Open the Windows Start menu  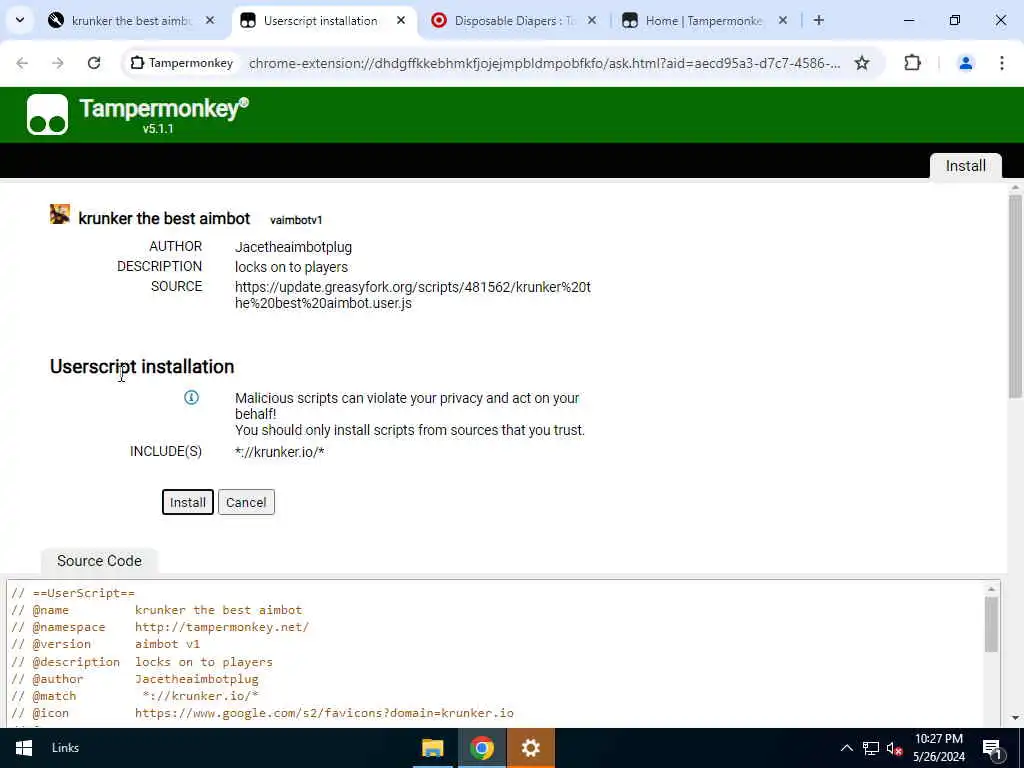(x=24, y=748)
